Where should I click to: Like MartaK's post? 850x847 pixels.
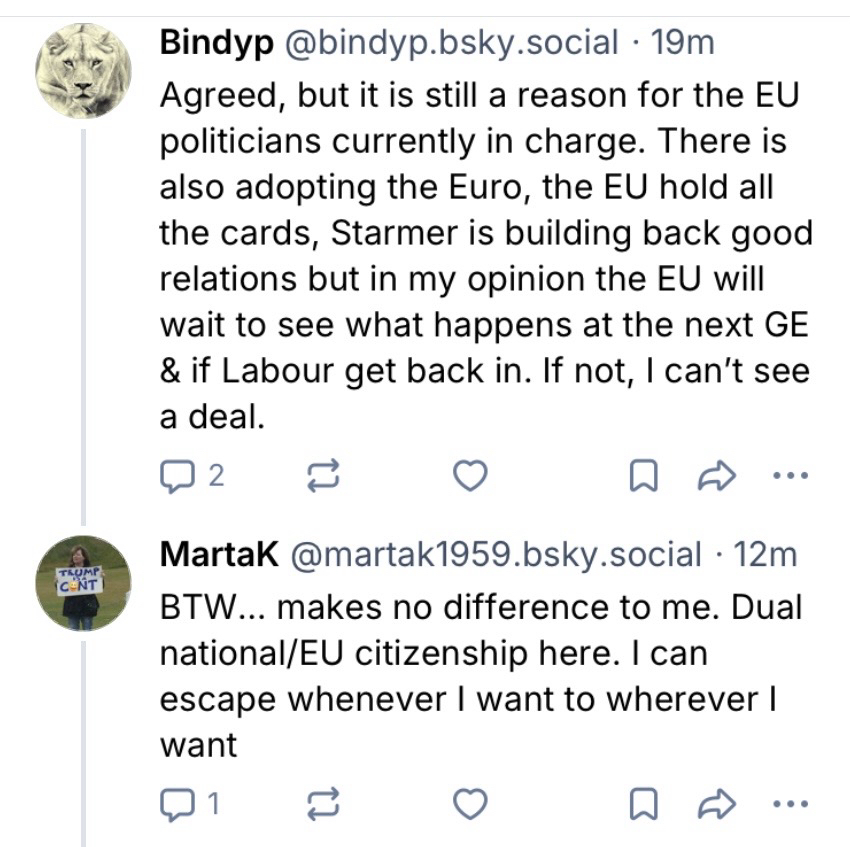coord(470,801)
